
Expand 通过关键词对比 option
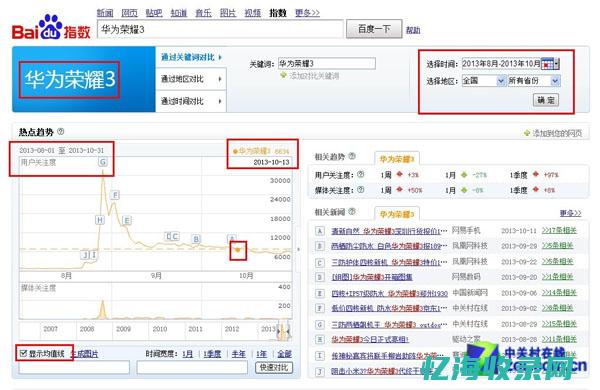click(x=191, y=57)
